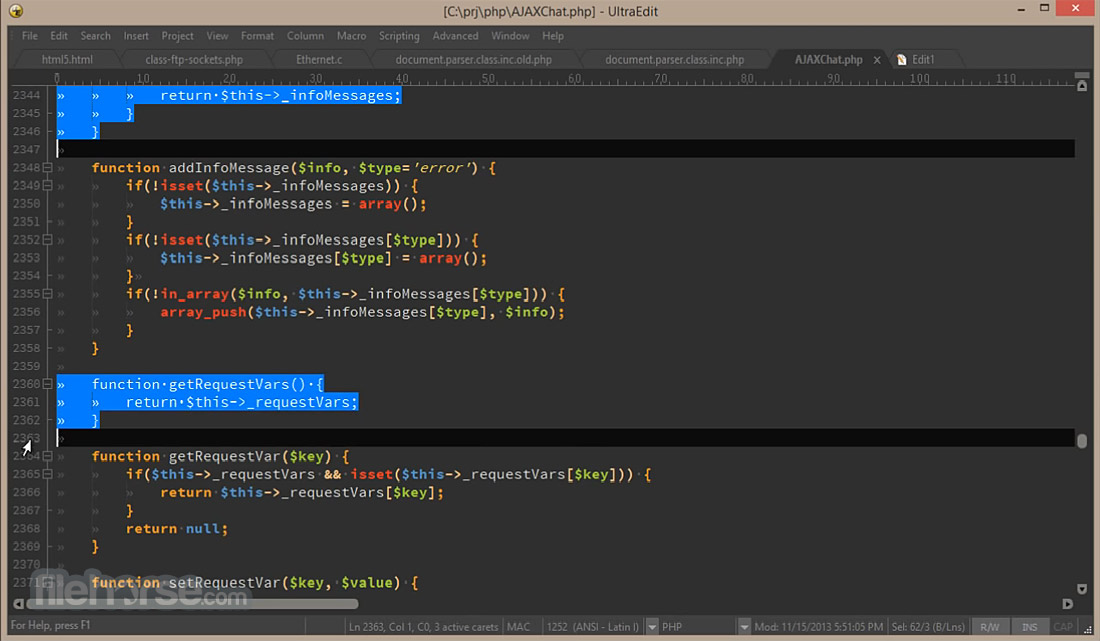
Task: Click the MAC line terminator status field
Action: coord(518,627)
